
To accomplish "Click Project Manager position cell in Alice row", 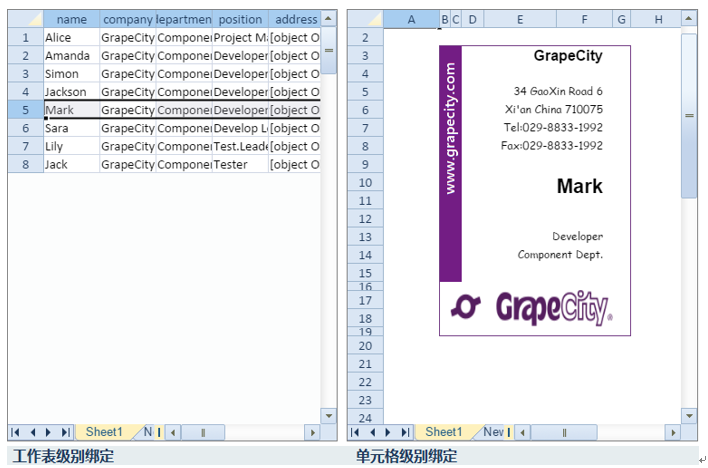I will tap(240, 37).
